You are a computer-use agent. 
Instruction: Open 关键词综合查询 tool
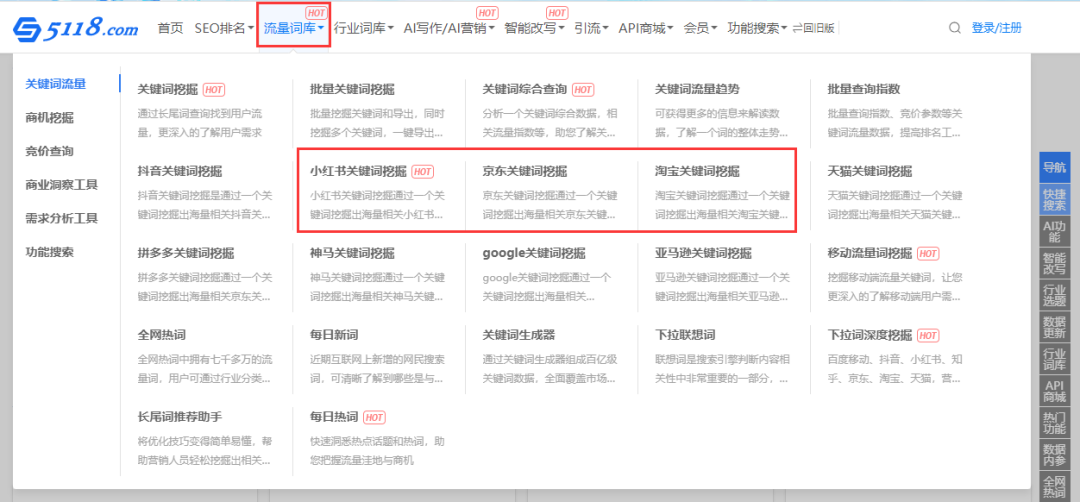(x=525, y=90)
